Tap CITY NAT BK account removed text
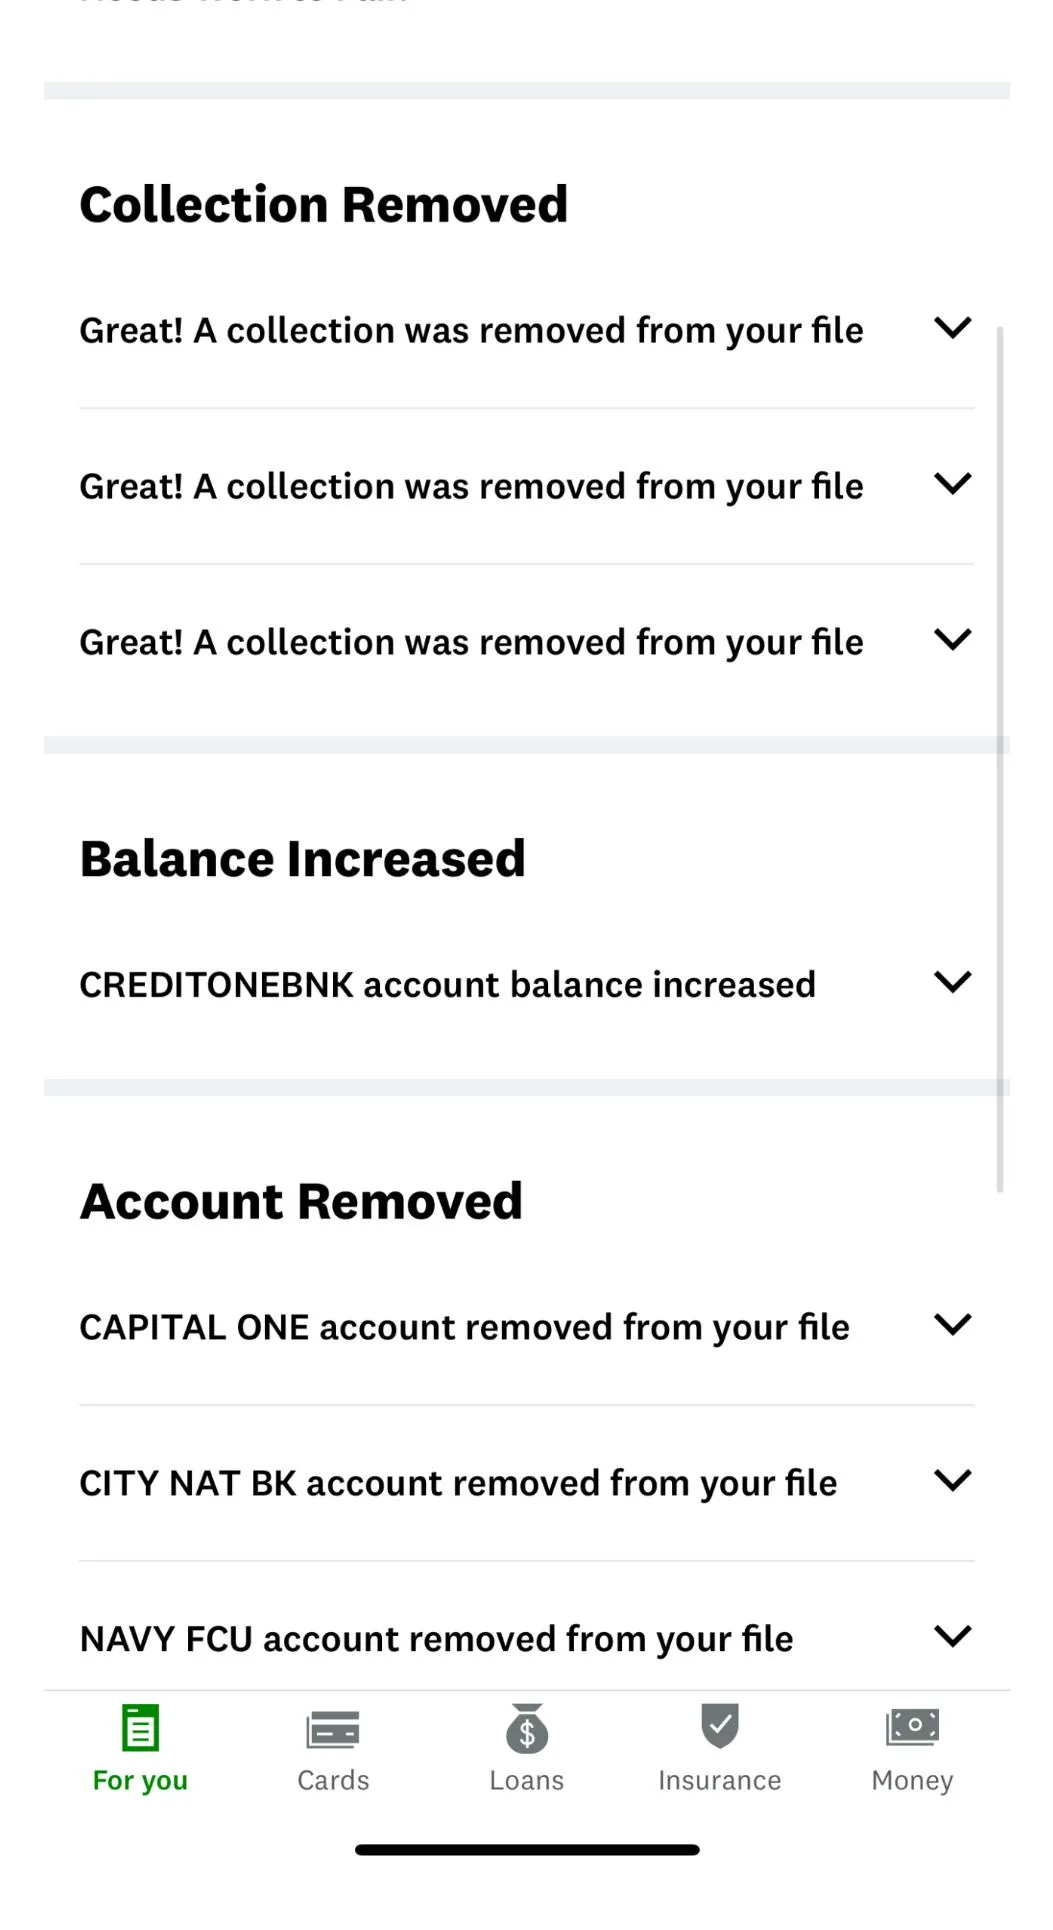Screen dimensions: 1053x1930 pos(458,1484)
